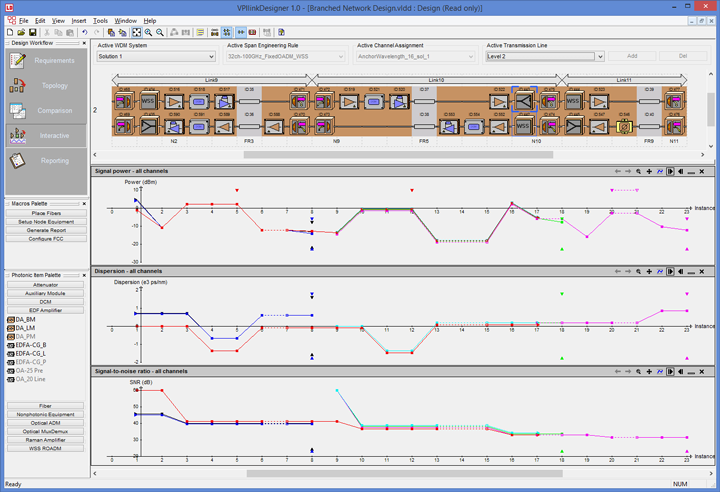Expand the Active Transmission Line dropdown
Image resolution: width=720 pixels, height=492 pixels.
tap(600, 57)
